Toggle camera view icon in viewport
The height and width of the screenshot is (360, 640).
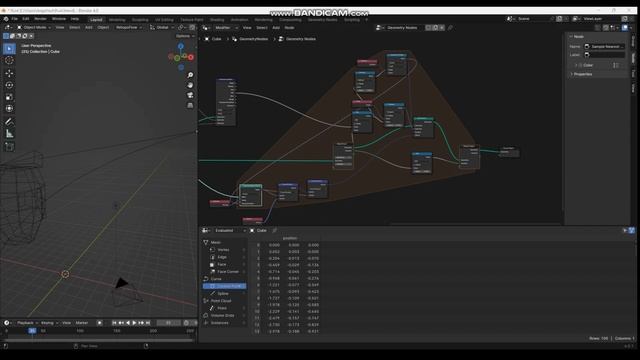tap(190, 95)
